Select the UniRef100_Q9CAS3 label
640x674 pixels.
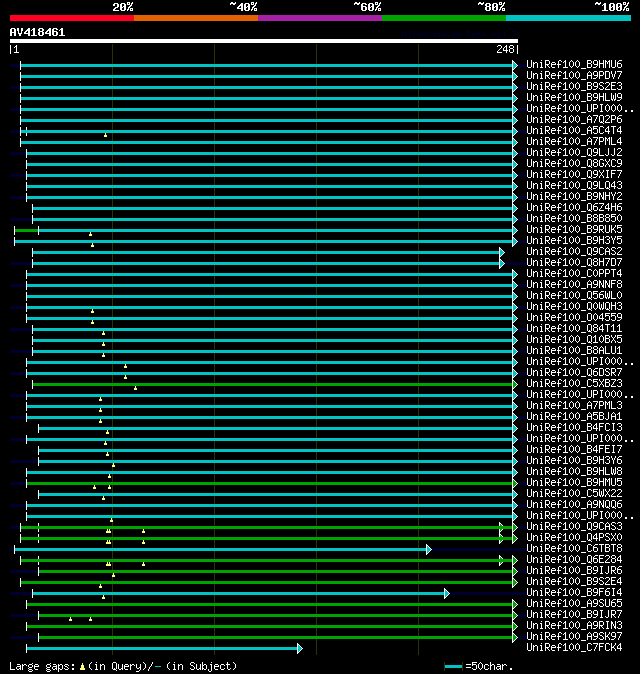[574, 527]
